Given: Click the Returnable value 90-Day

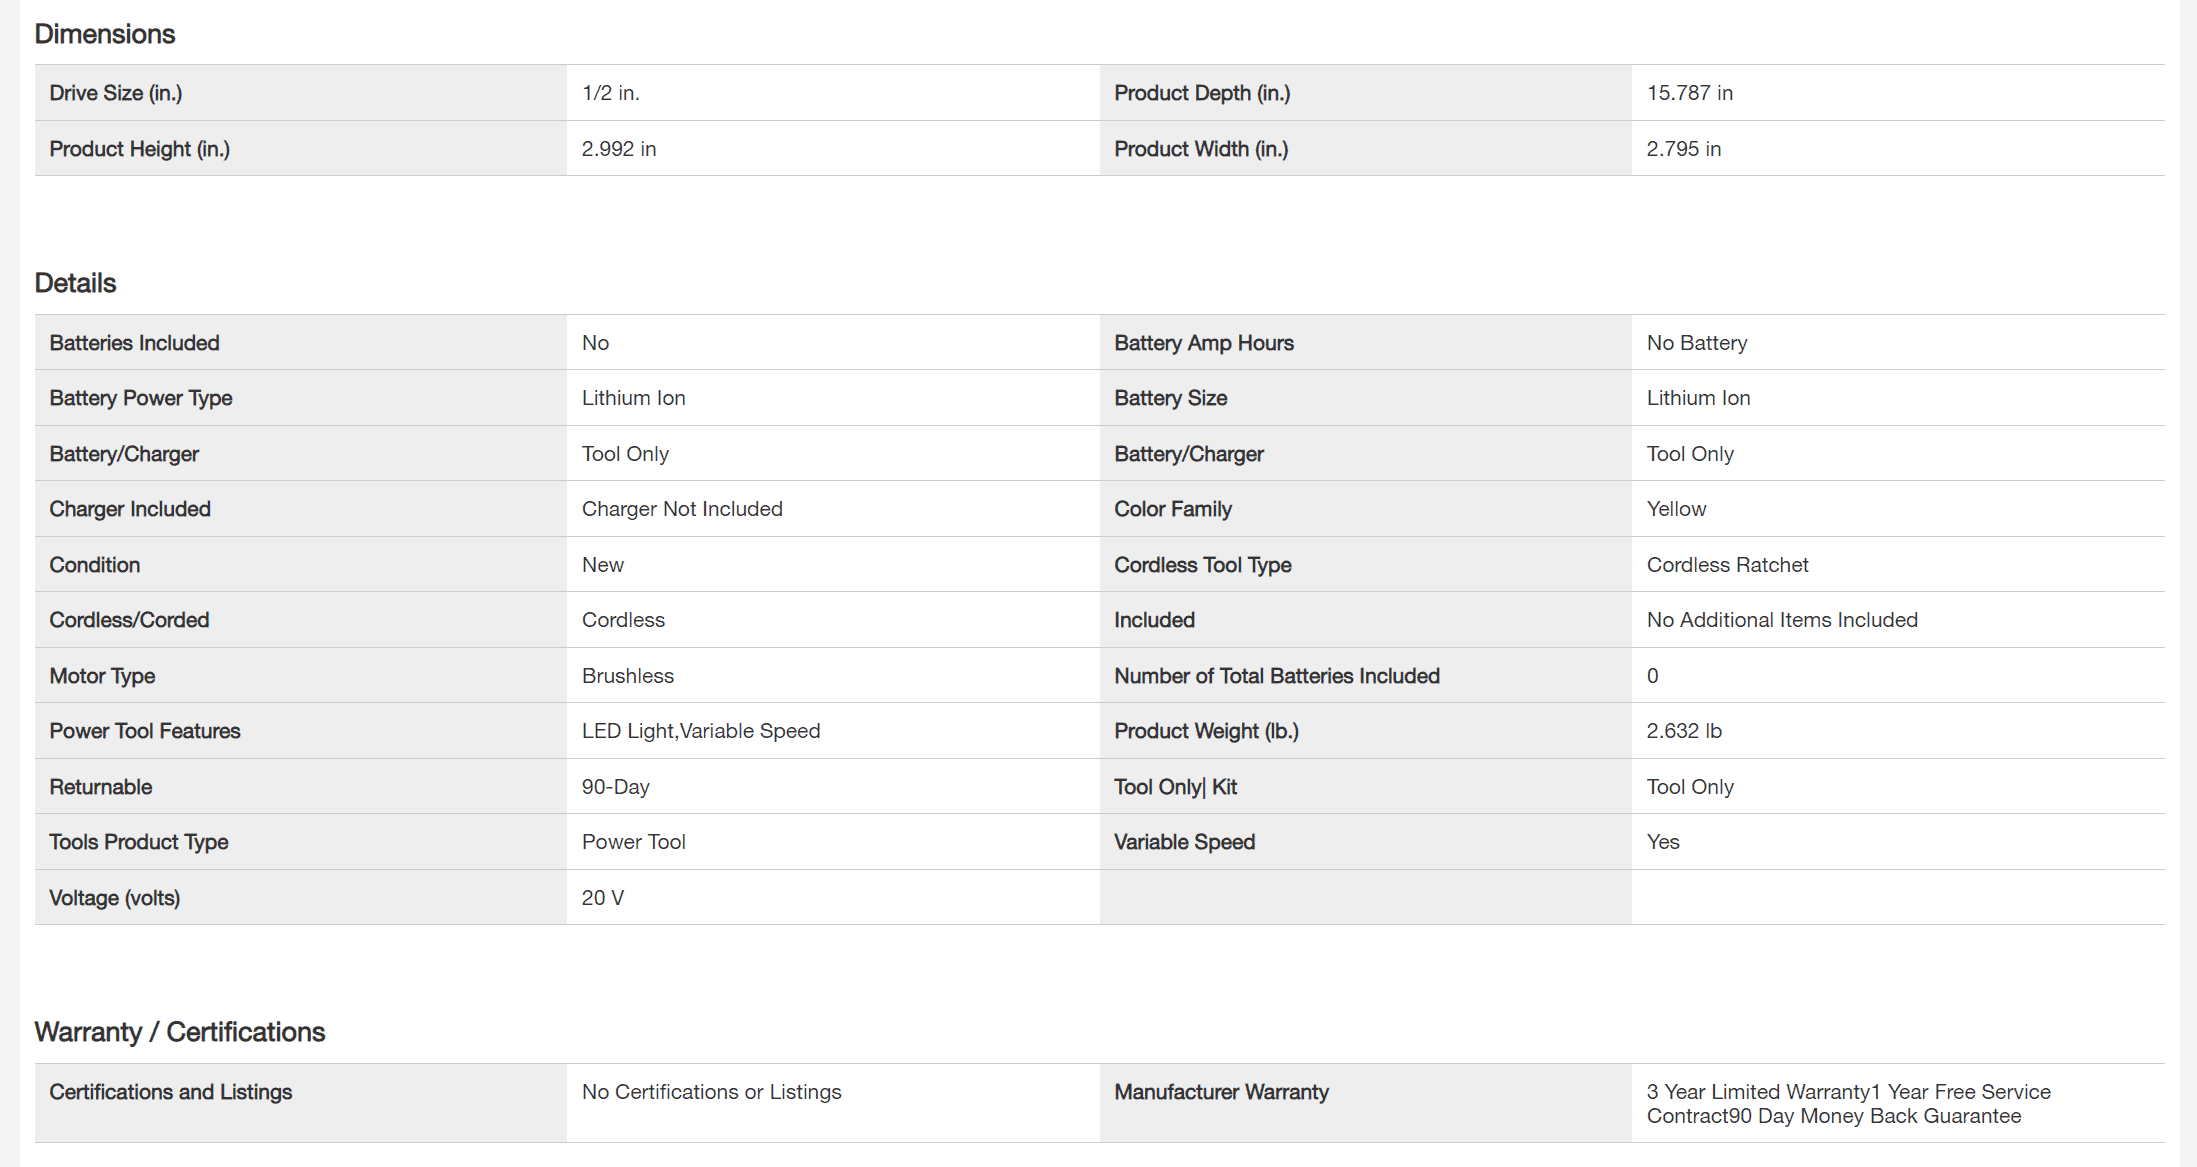Looking at the screenshot, I should point(616,787).
